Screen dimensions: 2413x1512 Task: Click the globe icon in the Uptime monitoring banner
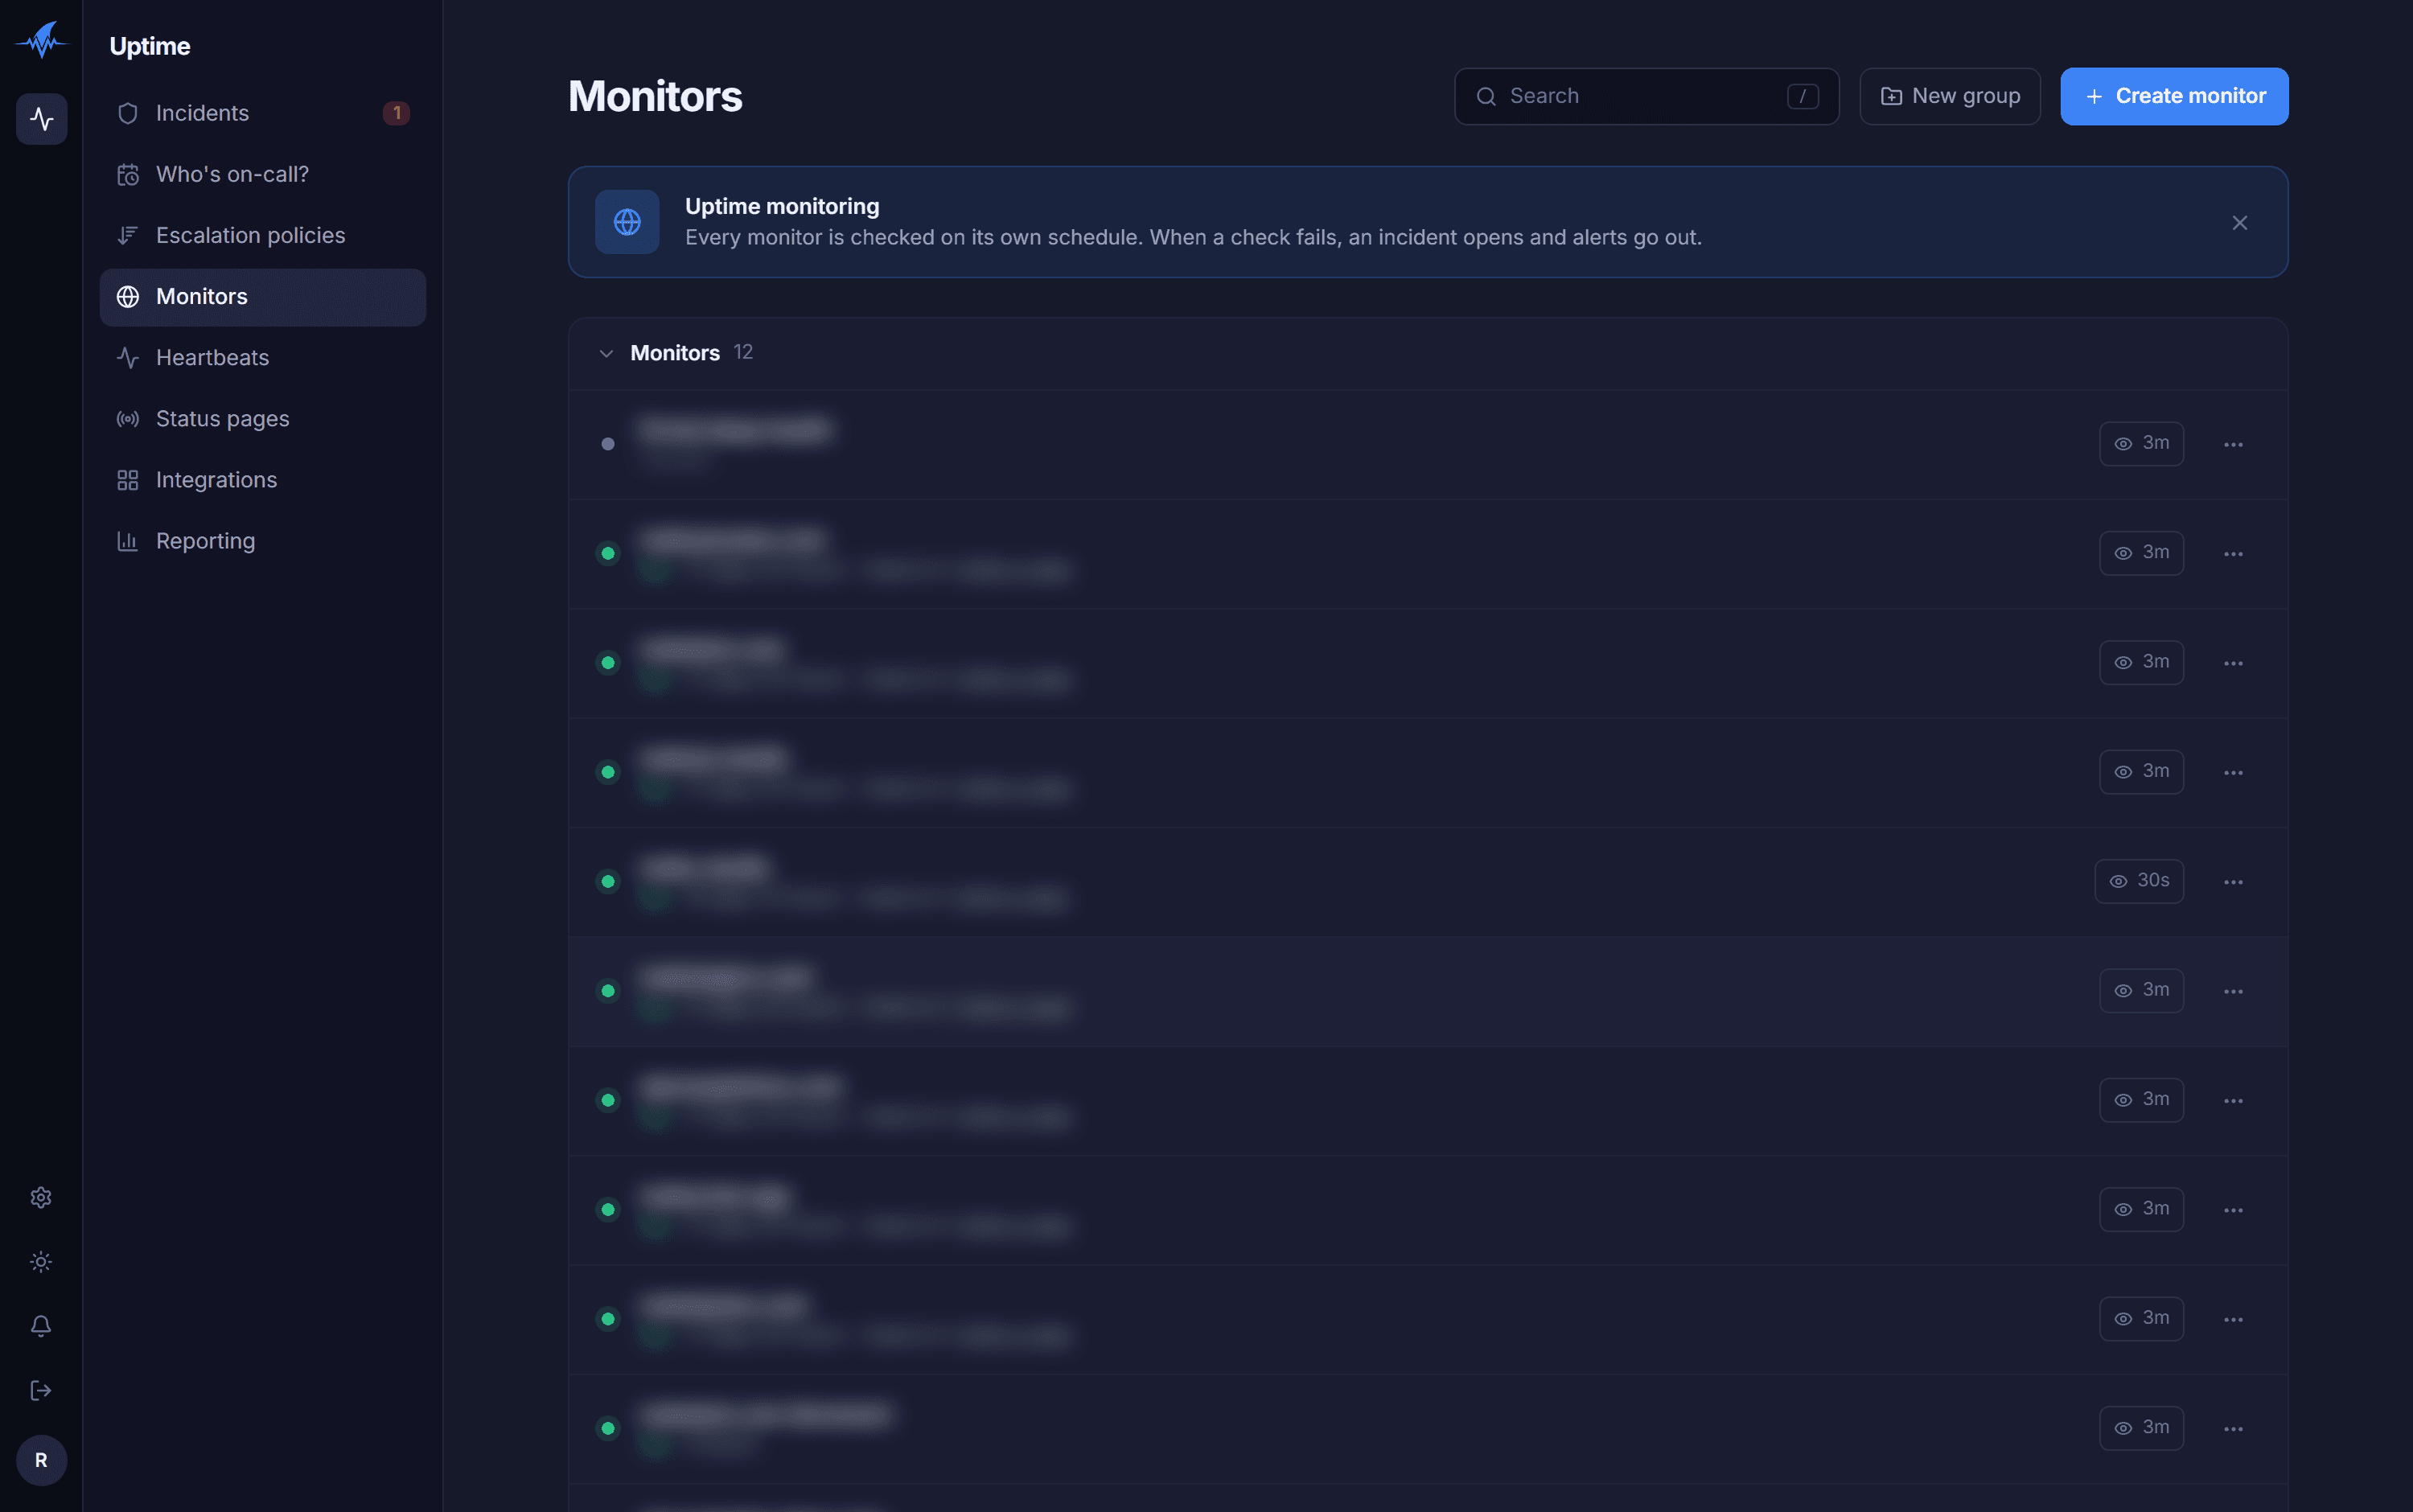point(627,222)
